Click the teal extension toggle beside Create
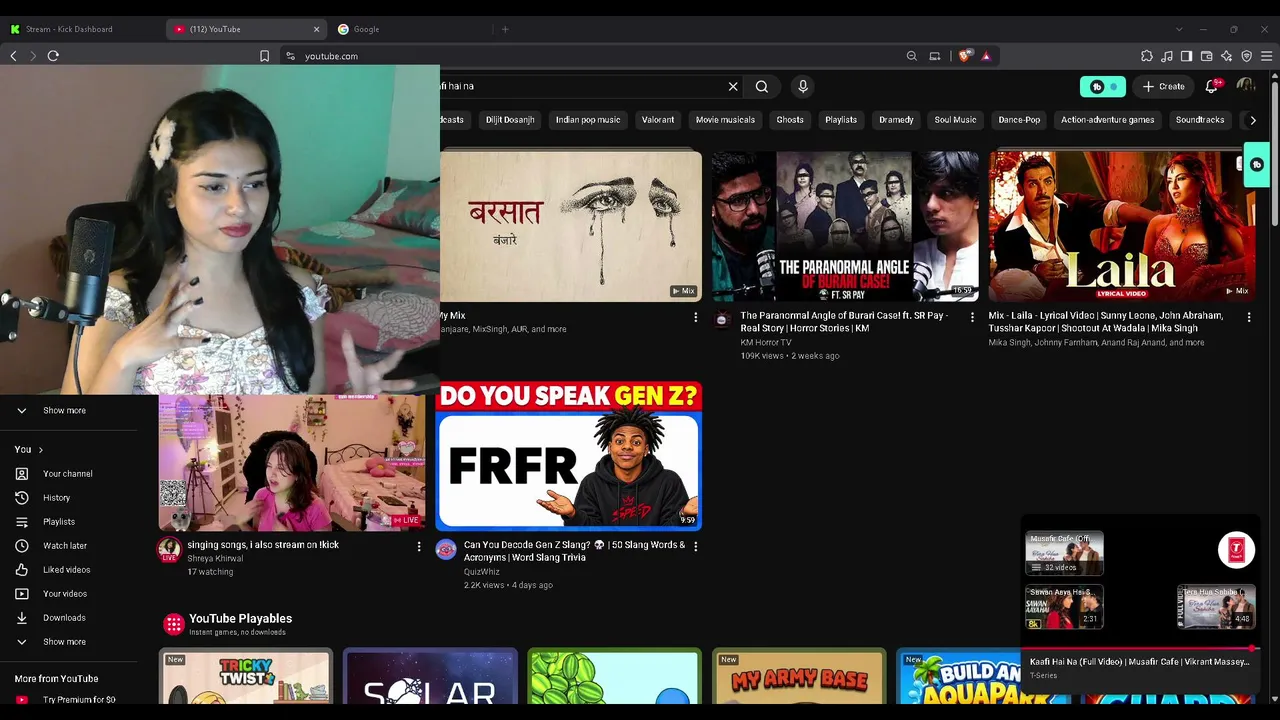 1103,87
